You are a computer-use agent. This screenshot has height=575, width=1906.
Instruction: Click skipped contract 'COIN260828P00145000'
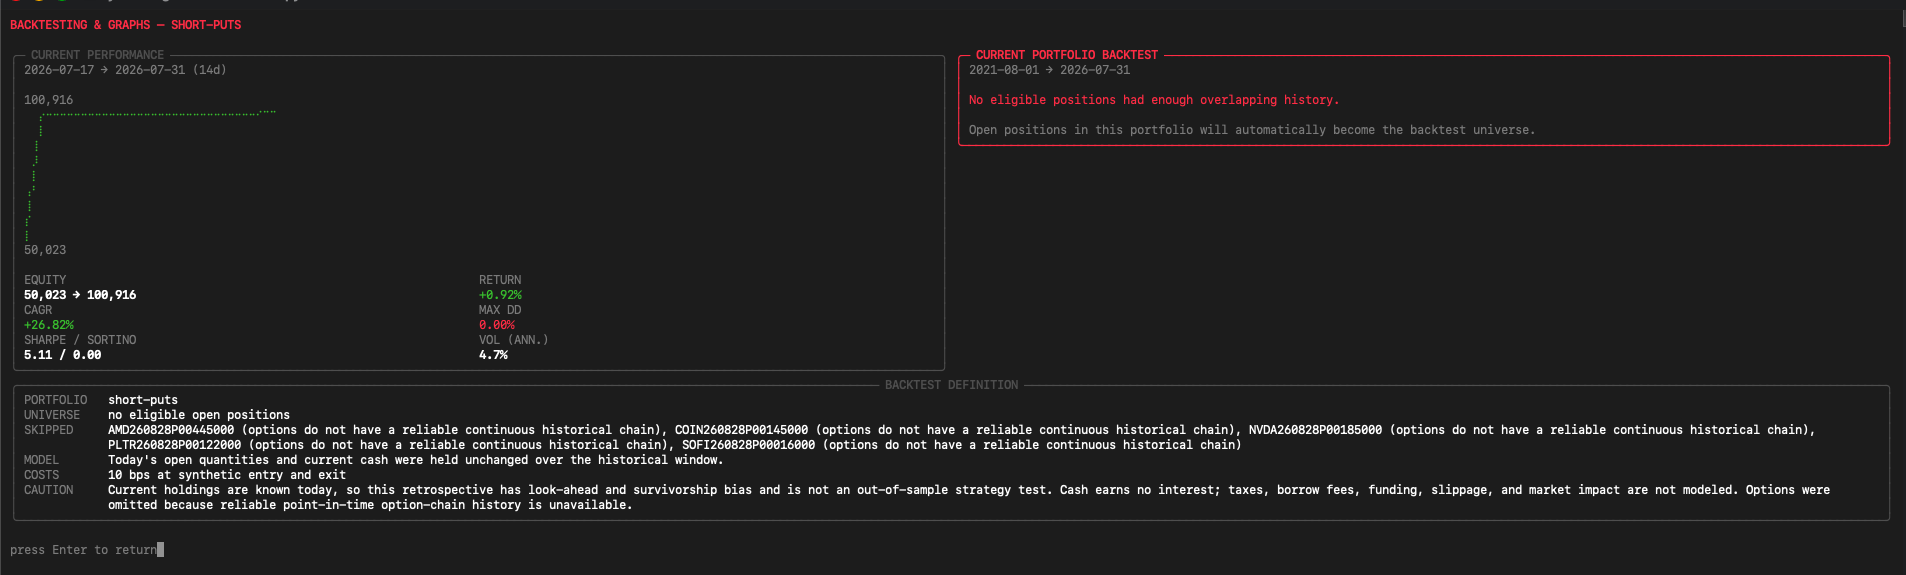point(742,430)
